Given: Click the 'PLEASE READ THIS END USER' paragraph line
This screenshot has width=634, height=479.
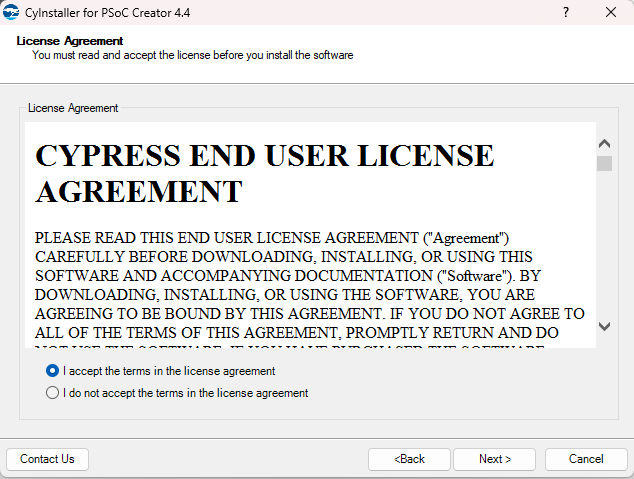Looking at the screenshot, I should (272, 238).
